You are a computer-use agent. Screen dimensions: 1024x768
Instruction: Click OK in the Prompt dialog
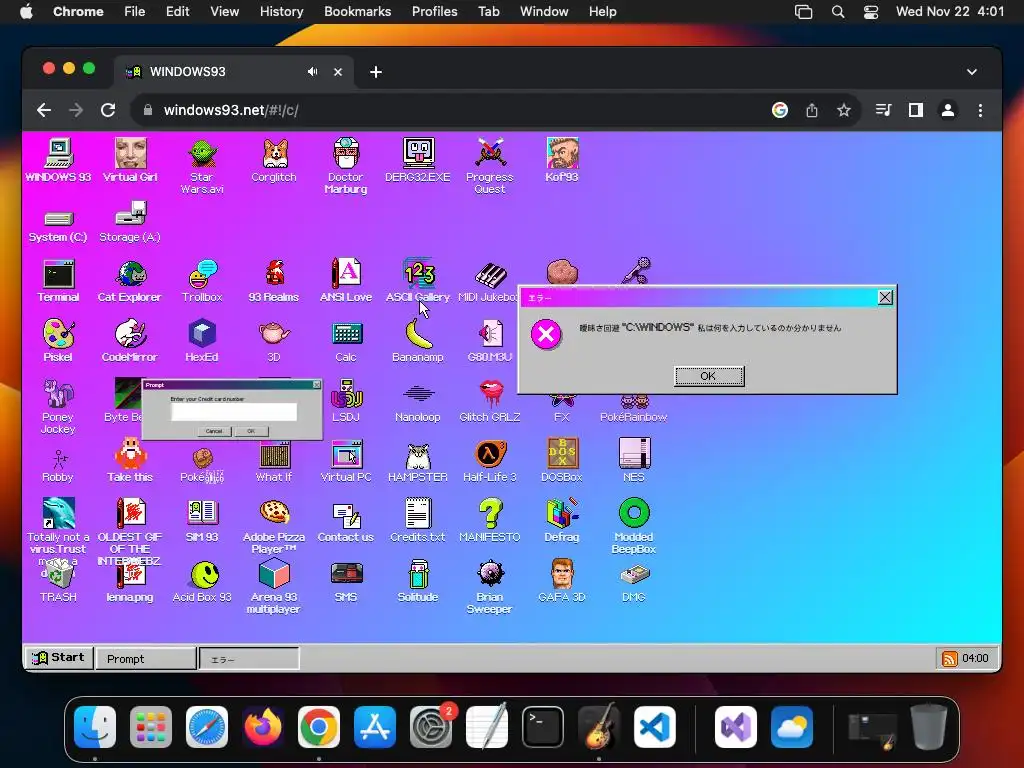251,431
